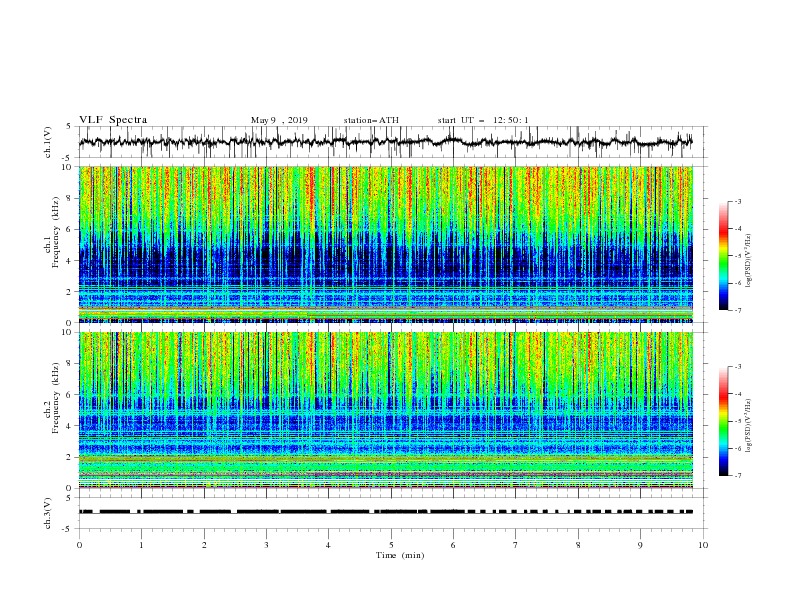Viewport: 792px width, 612px height.
Task: Click the "ch.3(V)" vertical axis label
Action: (x=48, y=513)
